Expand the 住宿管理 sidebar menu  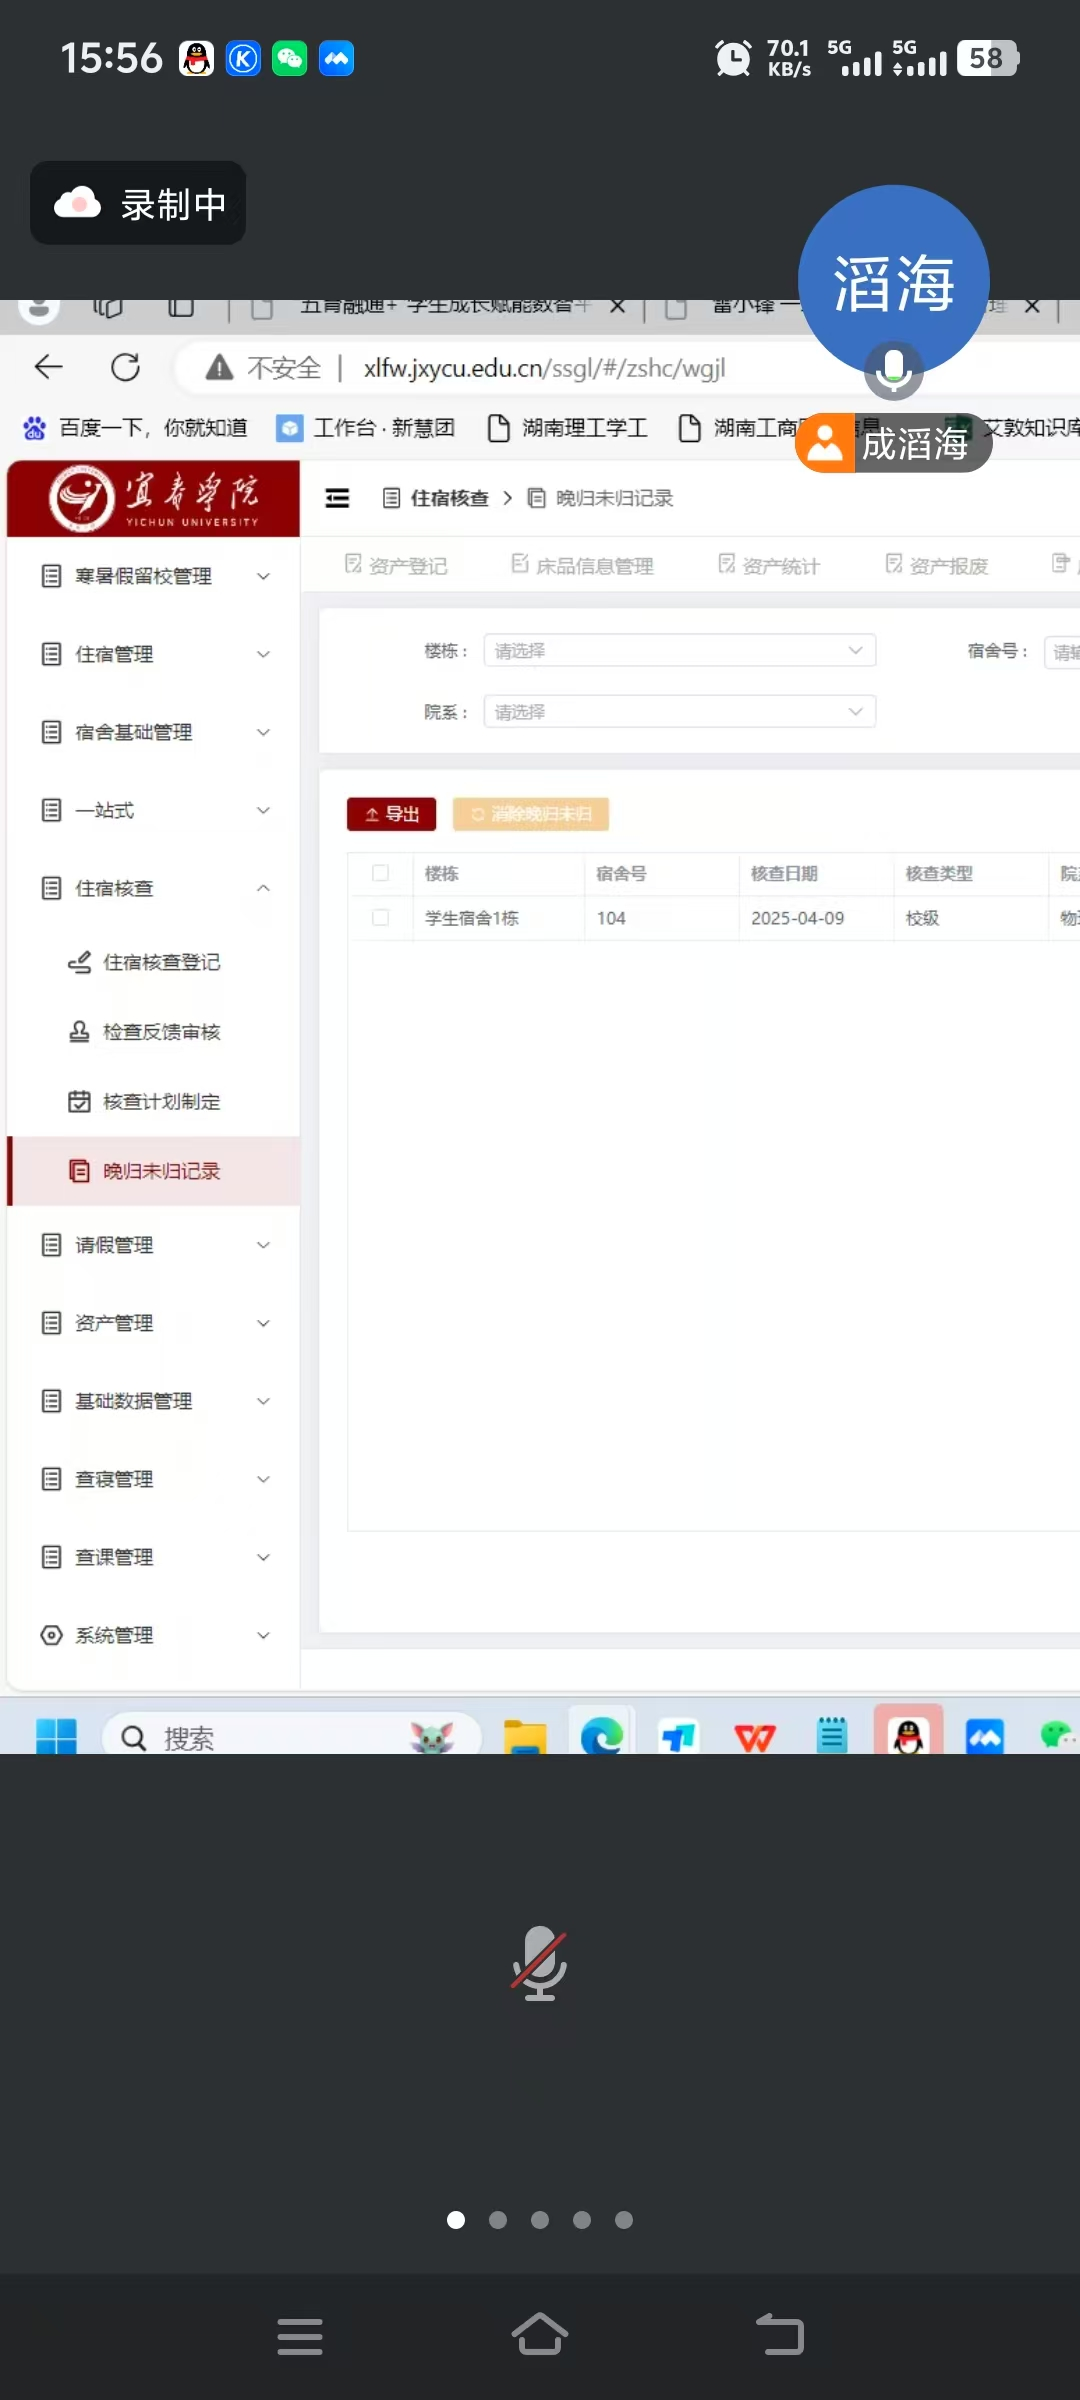click(x=155, y=654)
